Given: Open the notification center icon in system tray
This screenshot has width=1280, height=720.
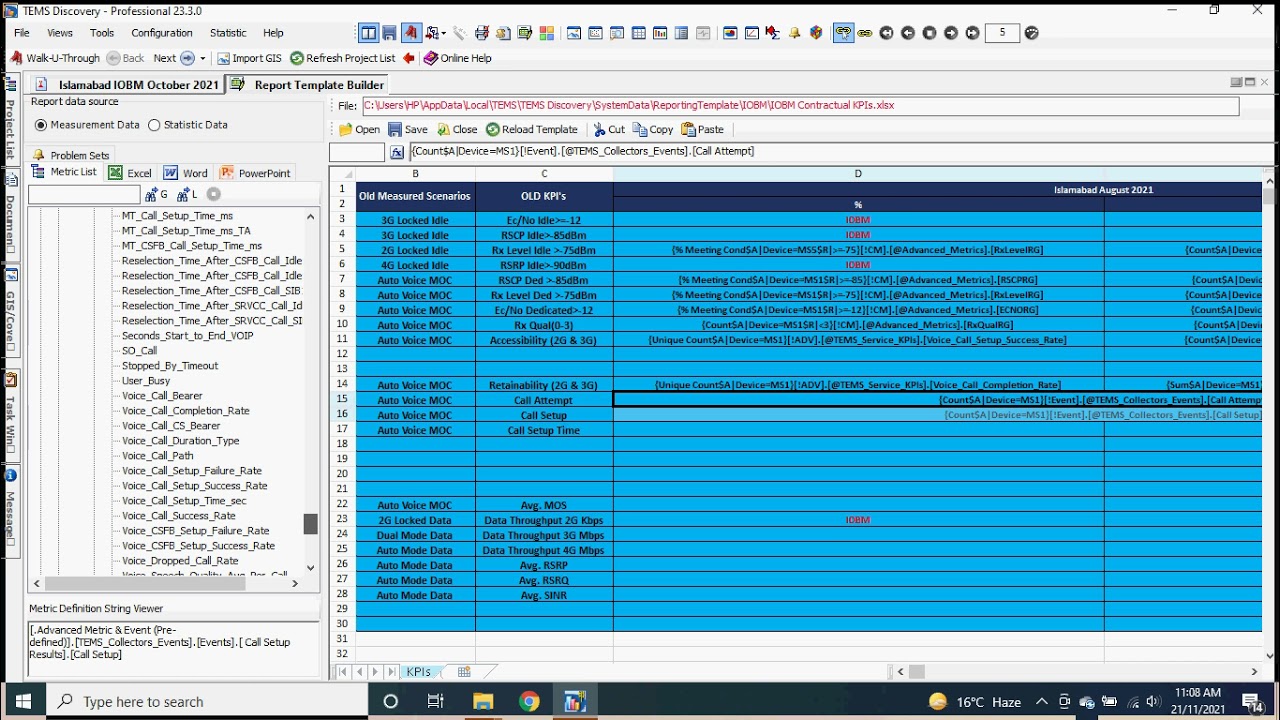Looking at the screenshot, I should [1251, 701].
